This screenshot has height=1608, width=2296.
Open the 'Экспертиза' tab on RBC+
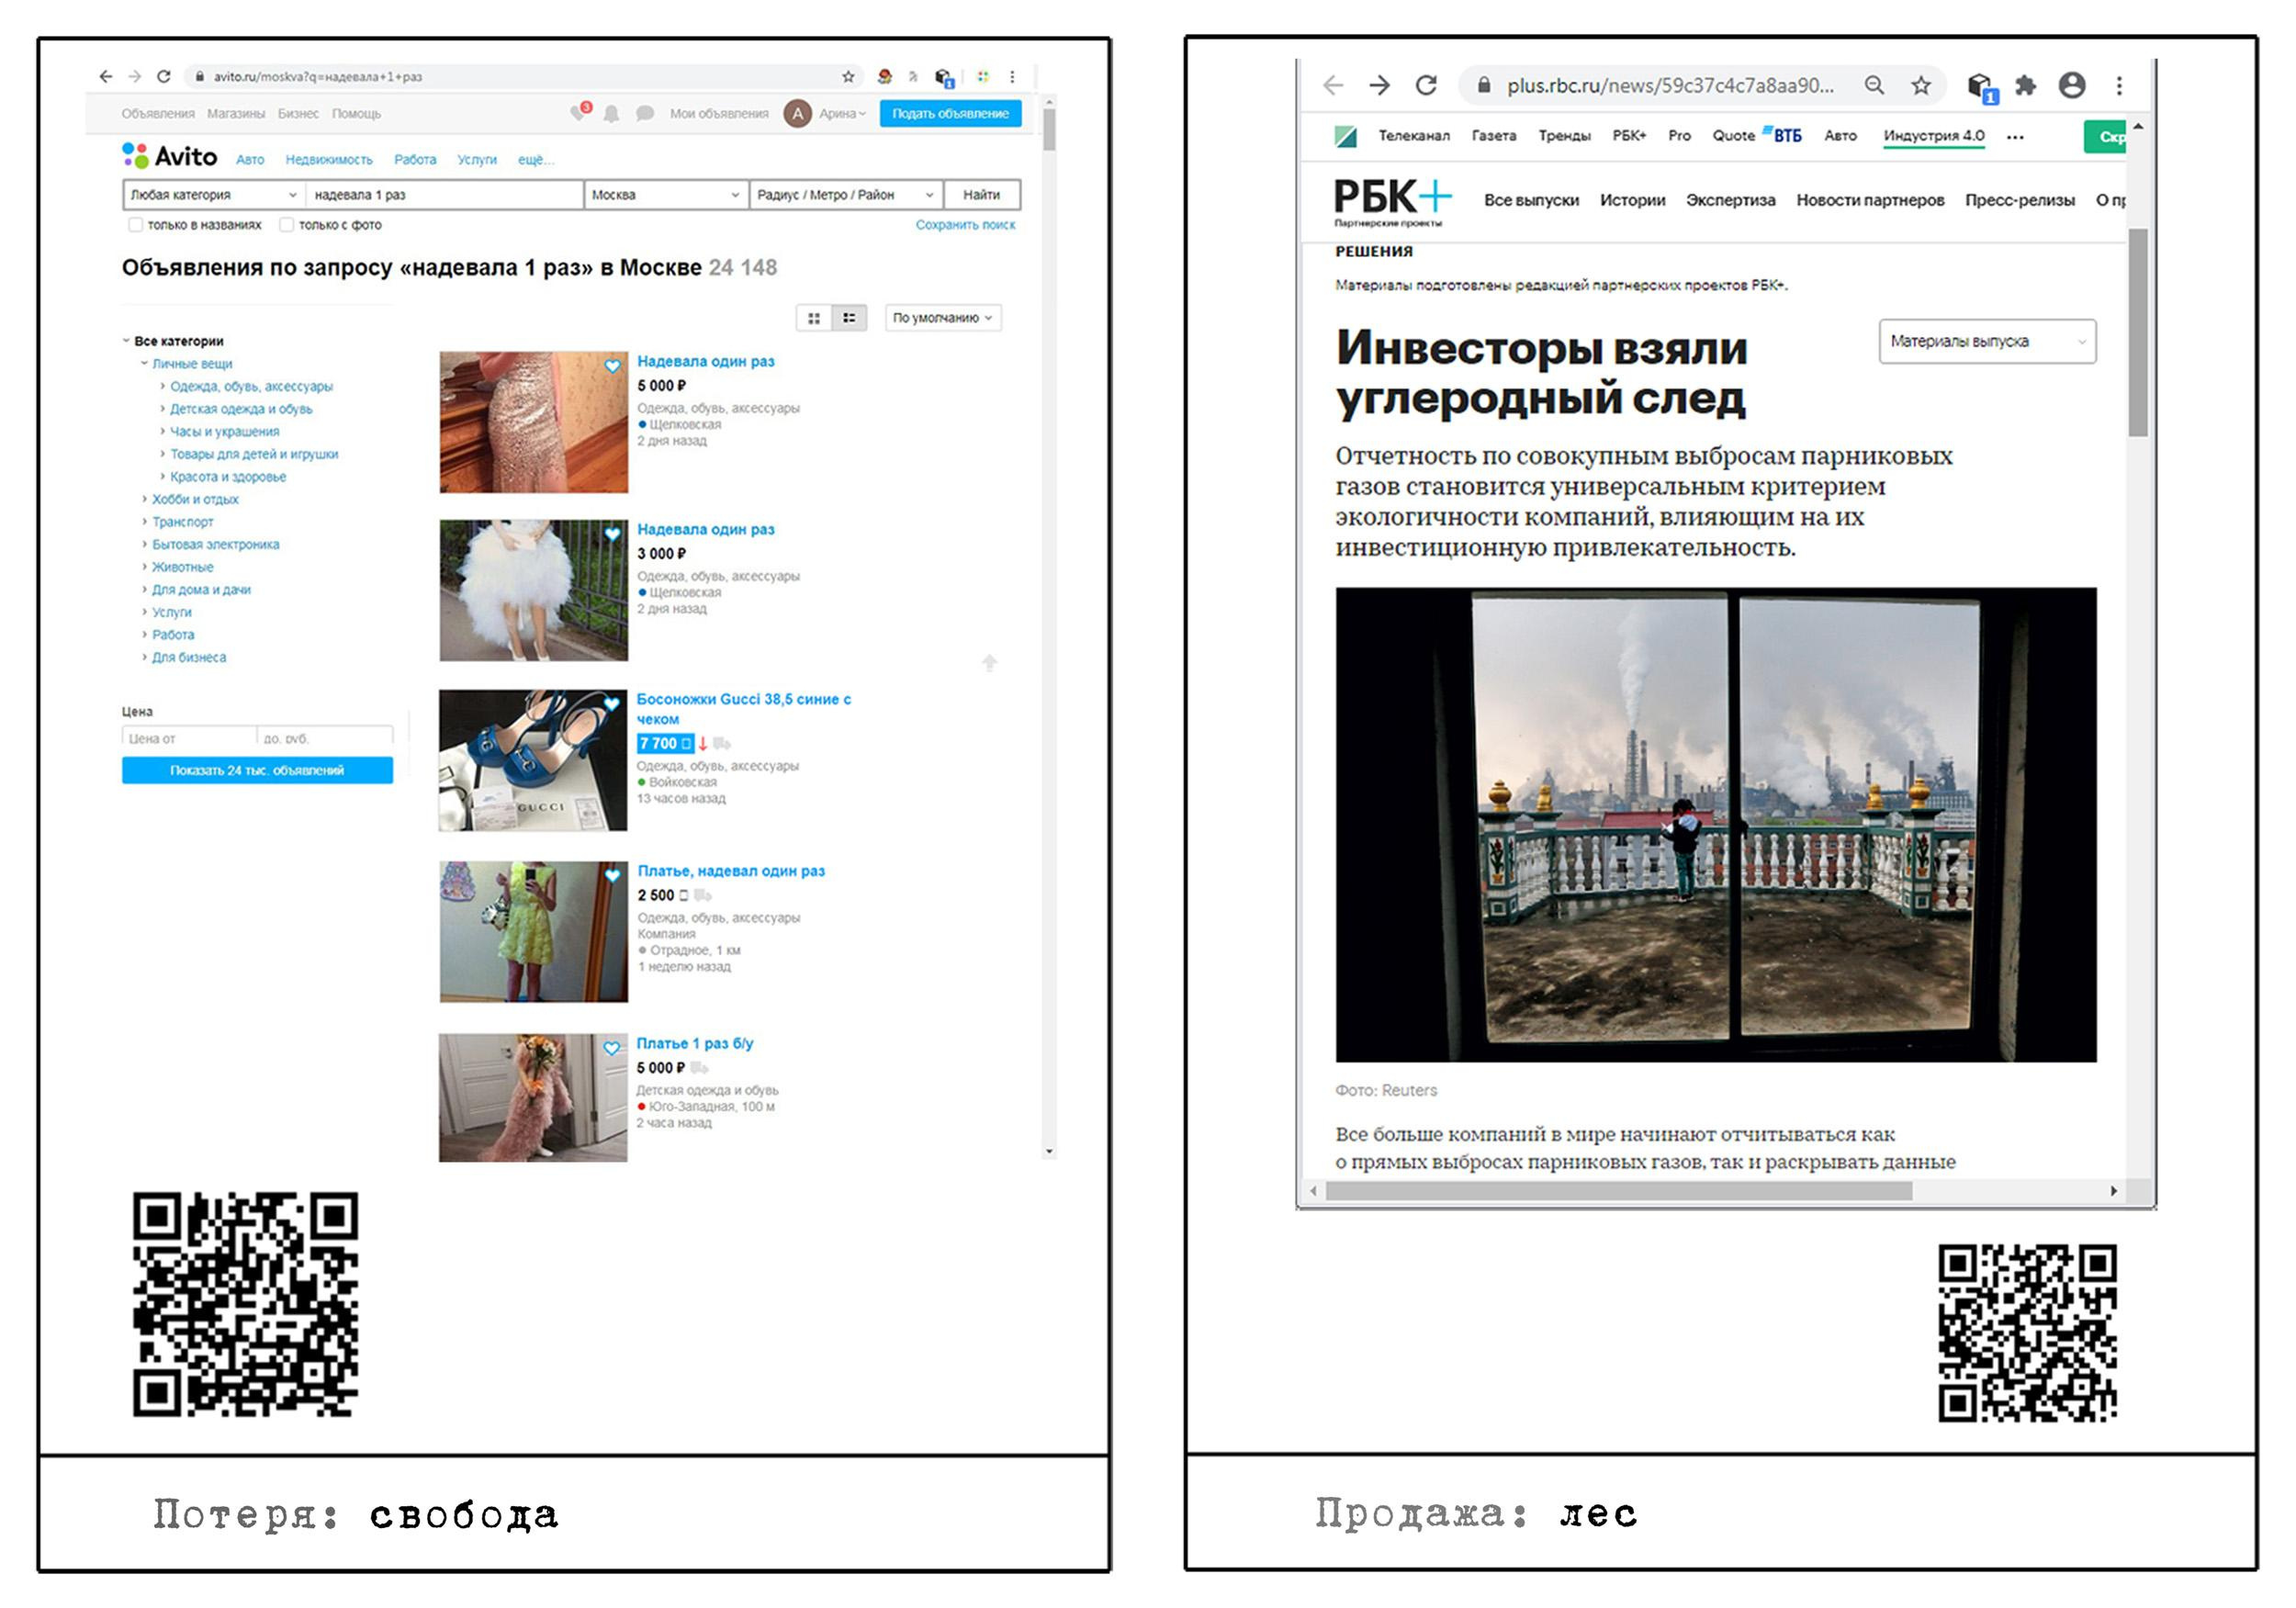click(x=1730, y=200)
